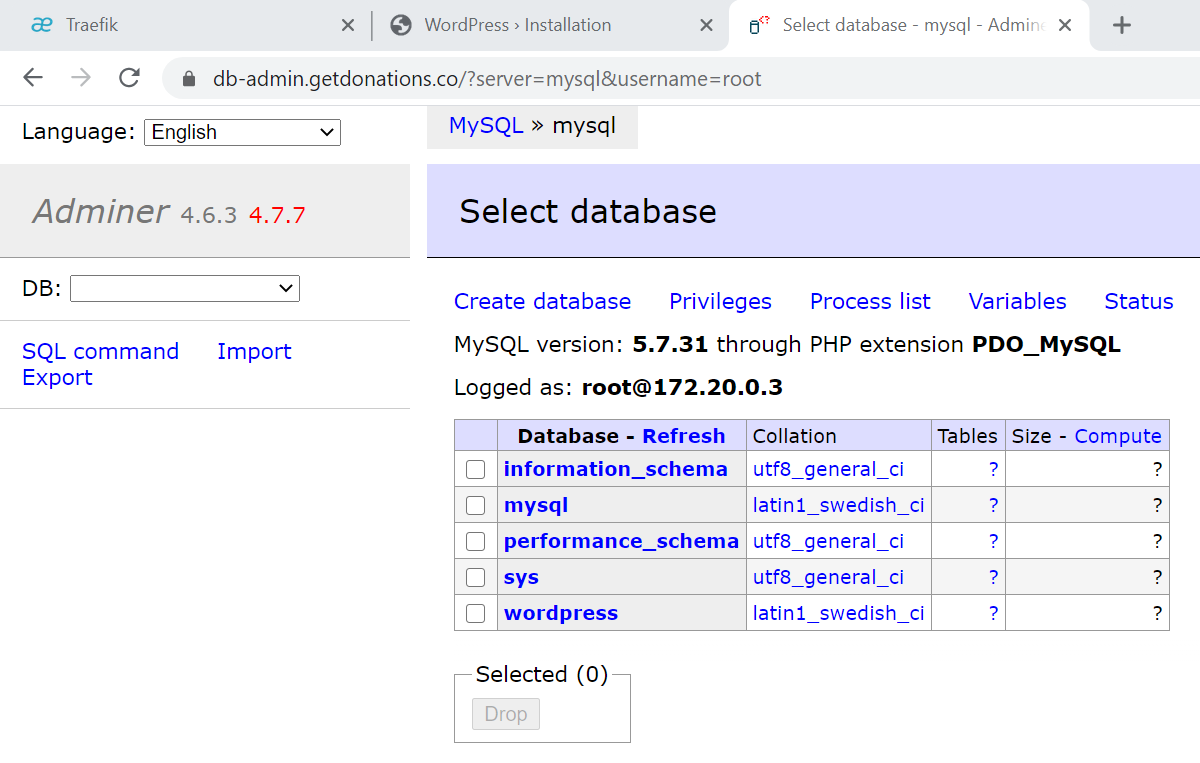The width and height of the screenshot is (1200, 763).
Task: Click the Select database heading
Action: (588, 211)
